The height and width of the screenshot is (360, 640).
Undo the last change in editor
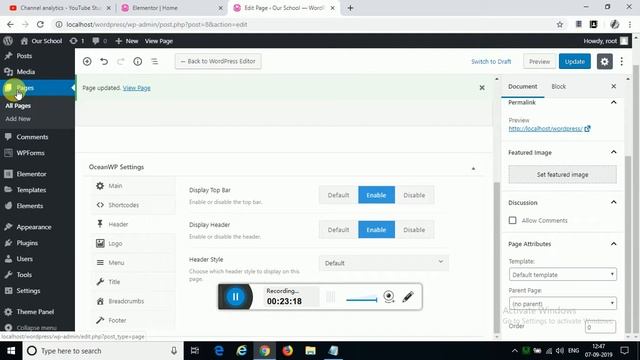pos(104,61)
